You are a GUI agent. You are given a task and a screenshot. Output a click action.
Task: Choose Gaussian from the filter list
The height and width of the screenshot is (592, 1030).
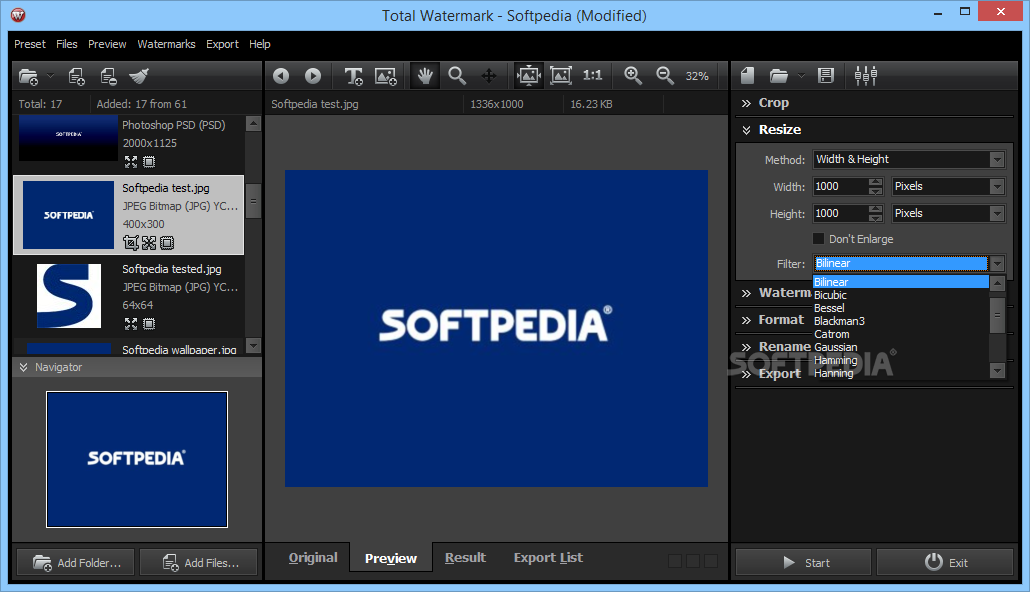click(x=836, y=347)
